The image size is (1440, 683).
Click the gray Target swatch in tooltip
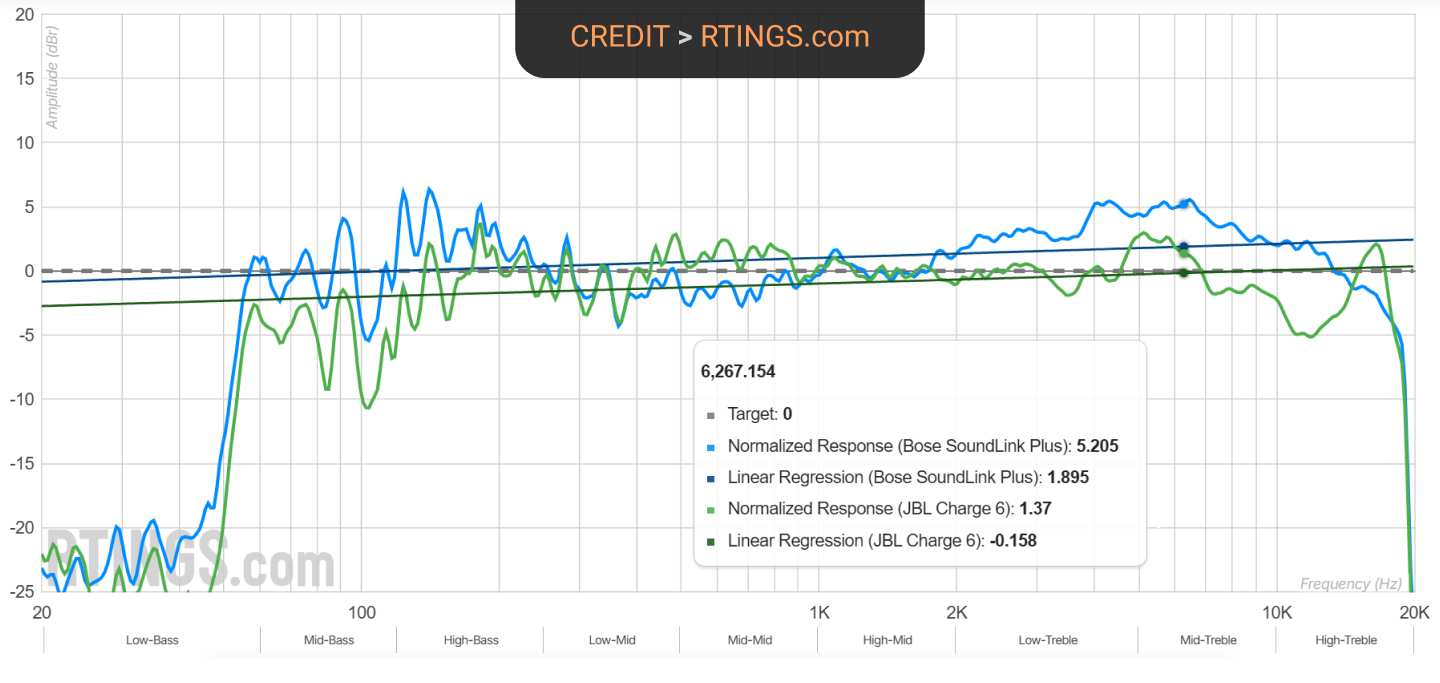click(711, 414)
